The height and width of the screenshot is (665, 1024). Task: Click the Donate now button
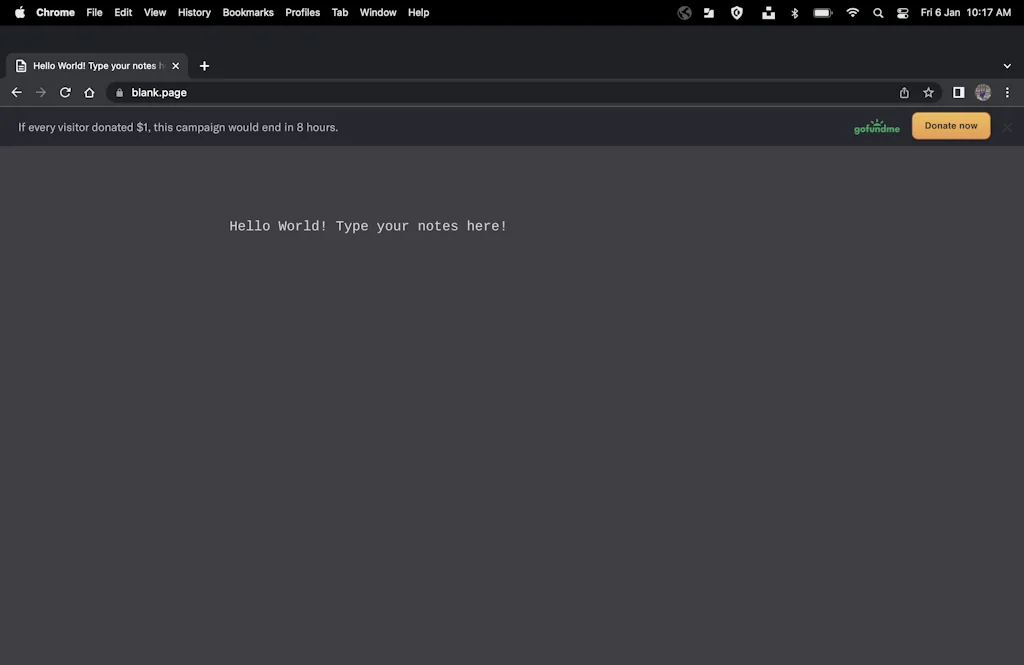point(950,125)
